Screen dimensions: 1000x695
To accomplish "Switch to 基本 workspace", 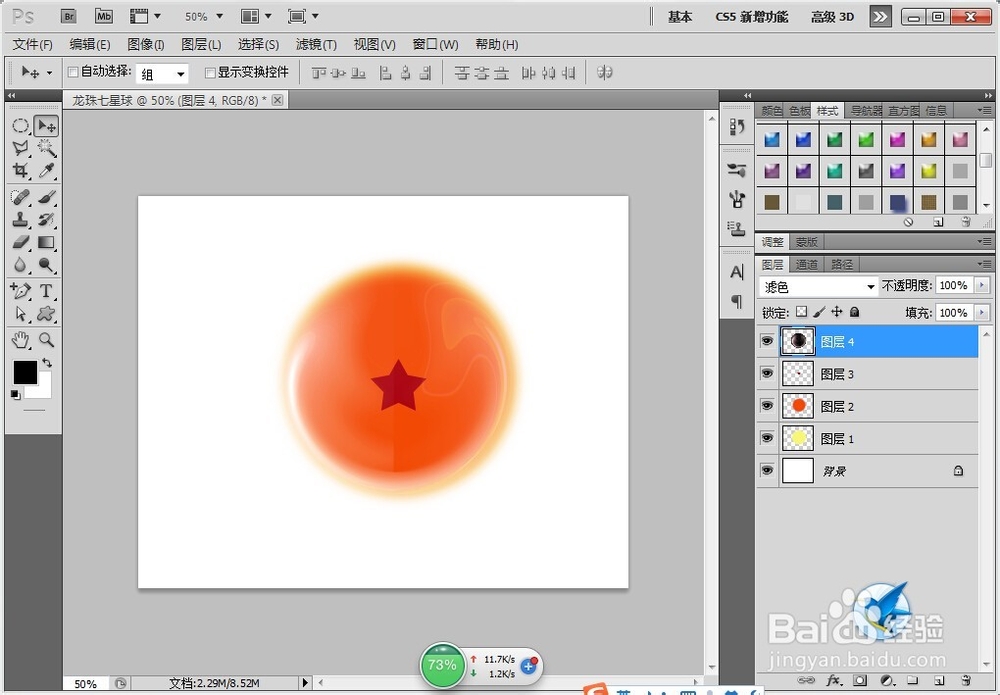I will pos(680,17).
